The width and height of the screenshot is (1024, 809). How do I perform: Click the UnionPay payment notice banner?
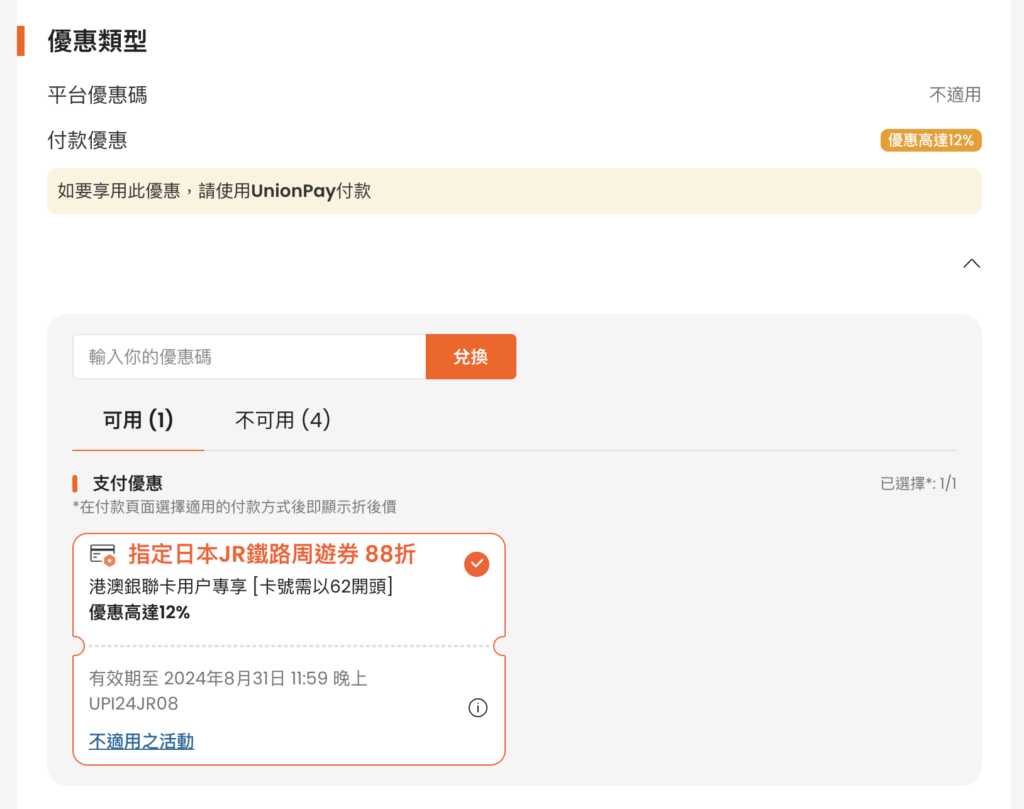514,191
